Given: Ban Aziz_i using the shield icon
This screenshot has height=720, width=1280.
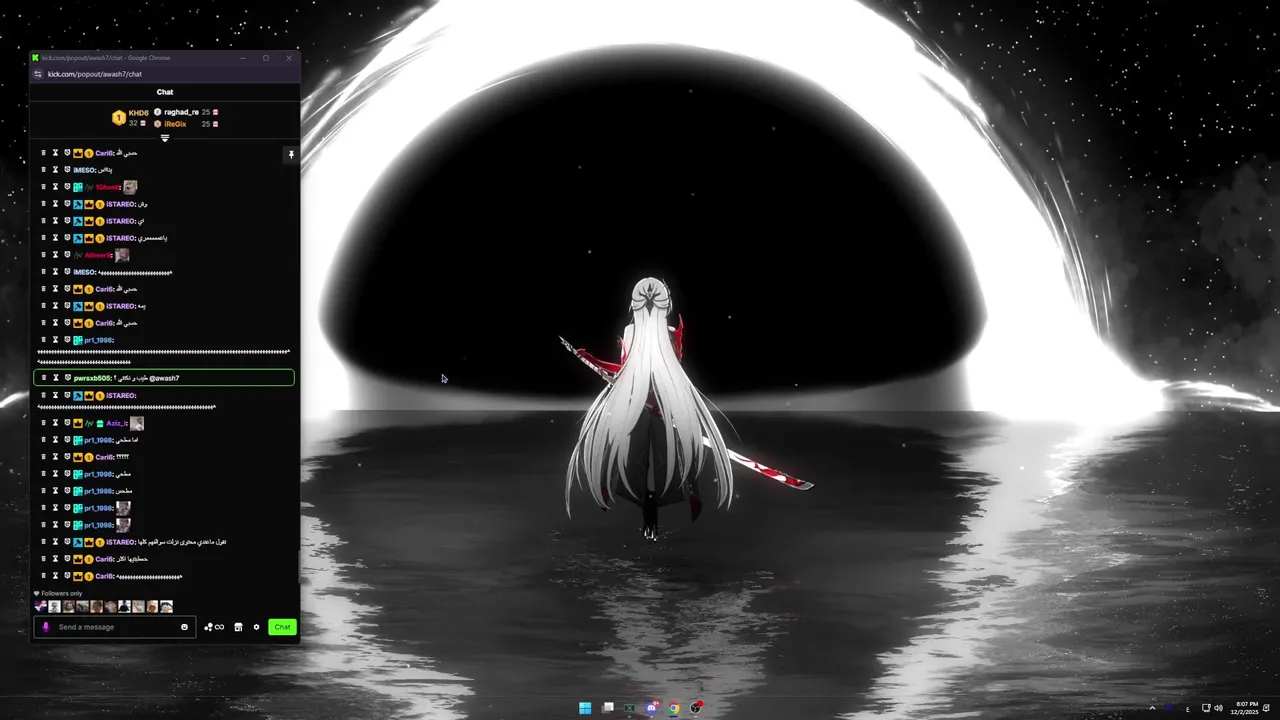Looking at the screenshot, I should pyautogui.click(x=67, y=423).
